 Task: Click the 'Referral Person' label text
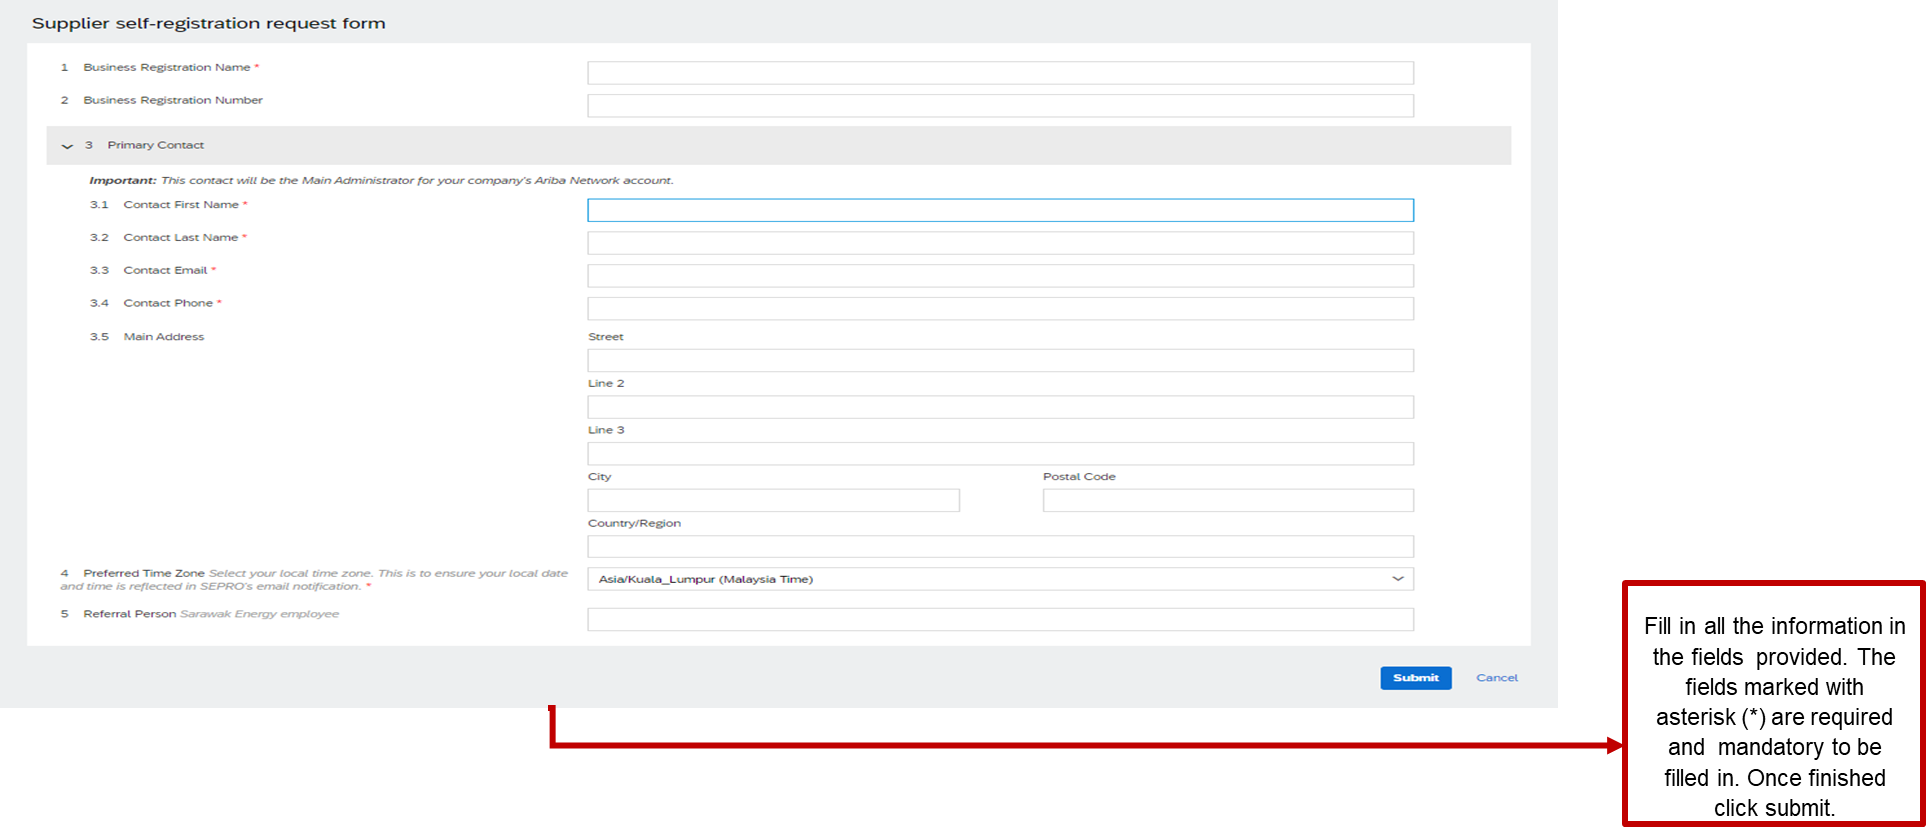[129, 614]
